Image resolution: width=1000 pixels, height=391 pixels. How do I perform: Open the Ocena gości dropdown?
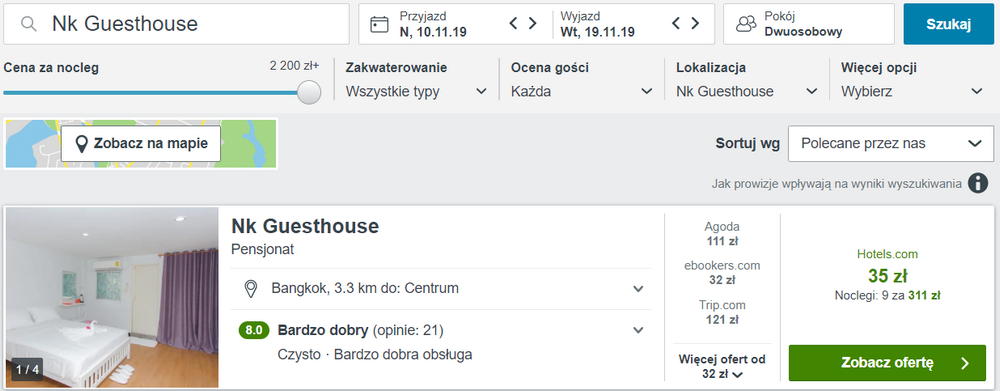coord(582,80)
